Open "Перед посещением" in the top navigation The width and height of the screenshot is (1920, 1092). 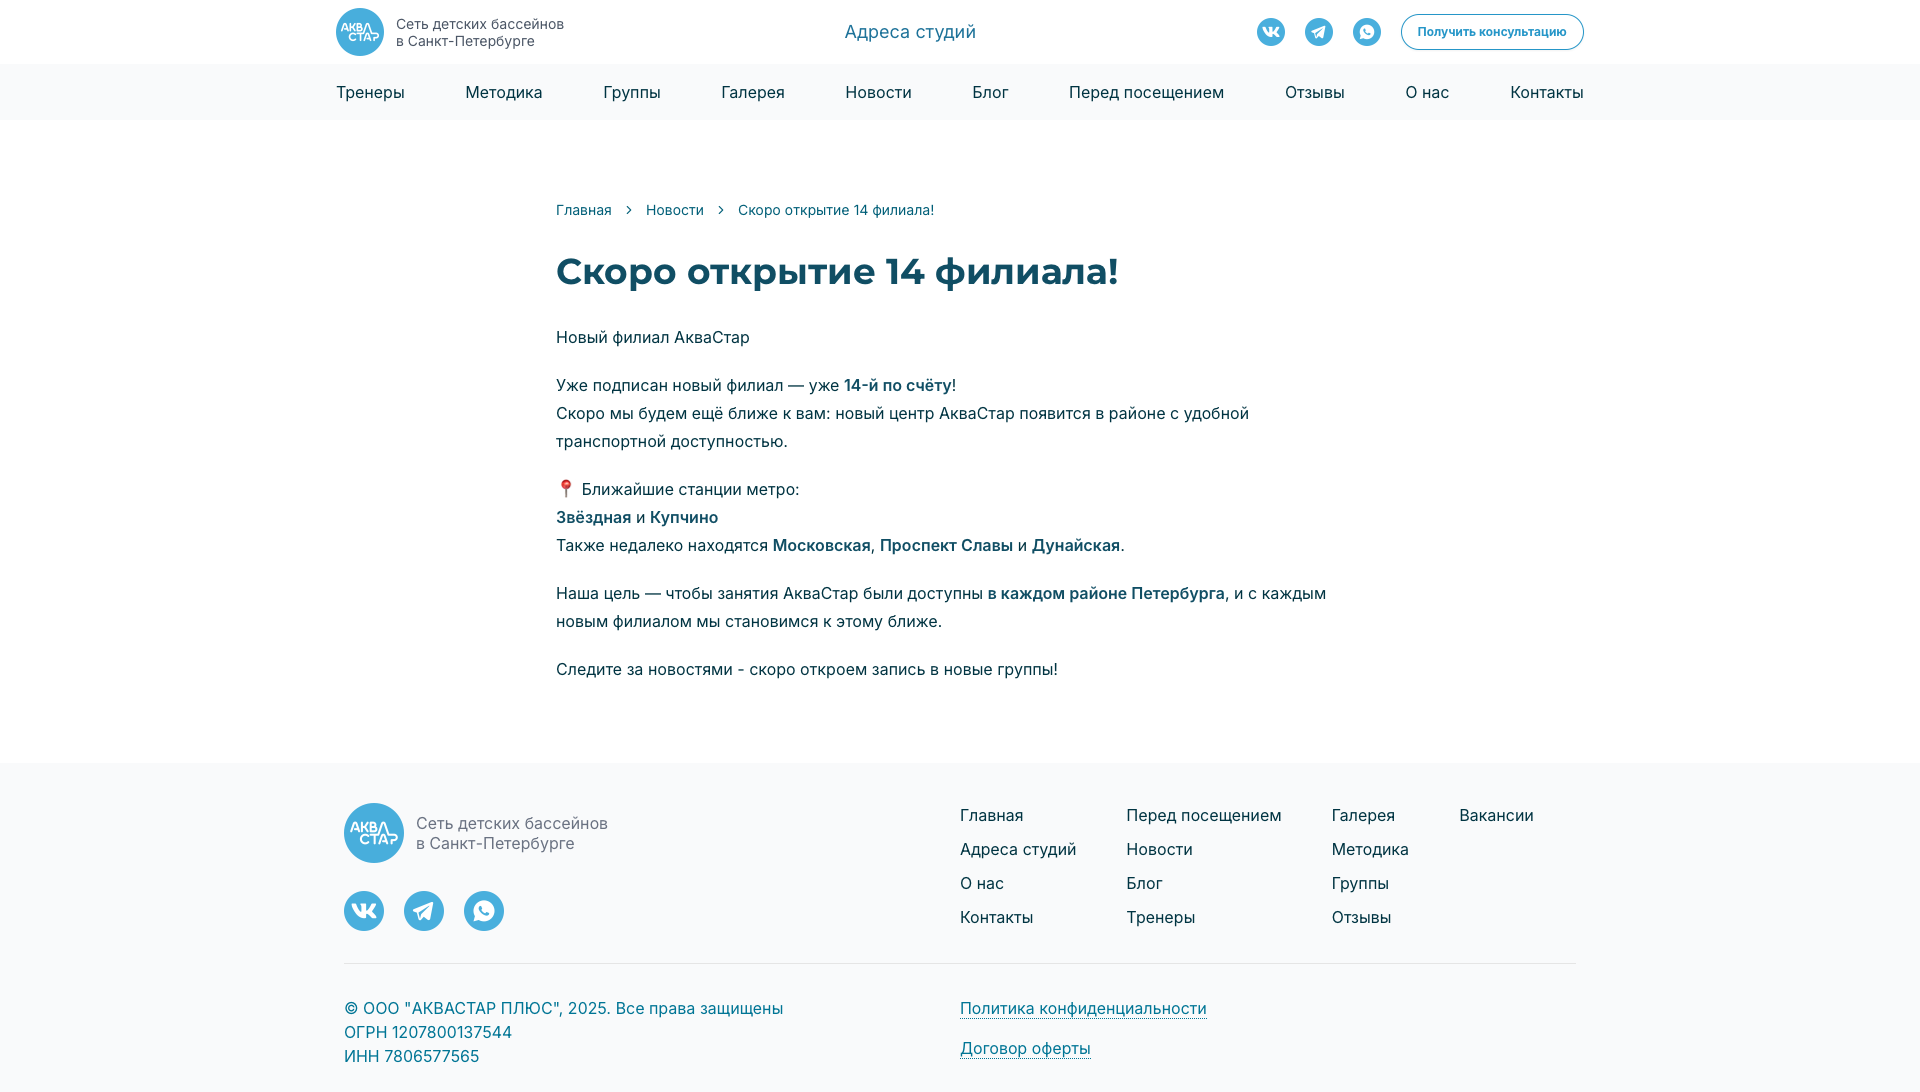coord(1146,92)
